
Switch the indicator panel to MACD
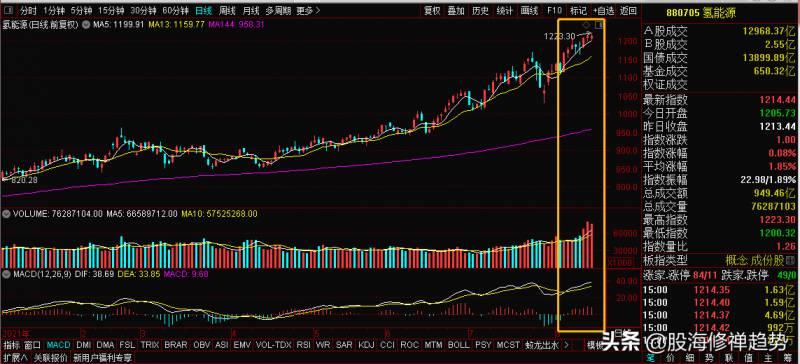point(58,345)
